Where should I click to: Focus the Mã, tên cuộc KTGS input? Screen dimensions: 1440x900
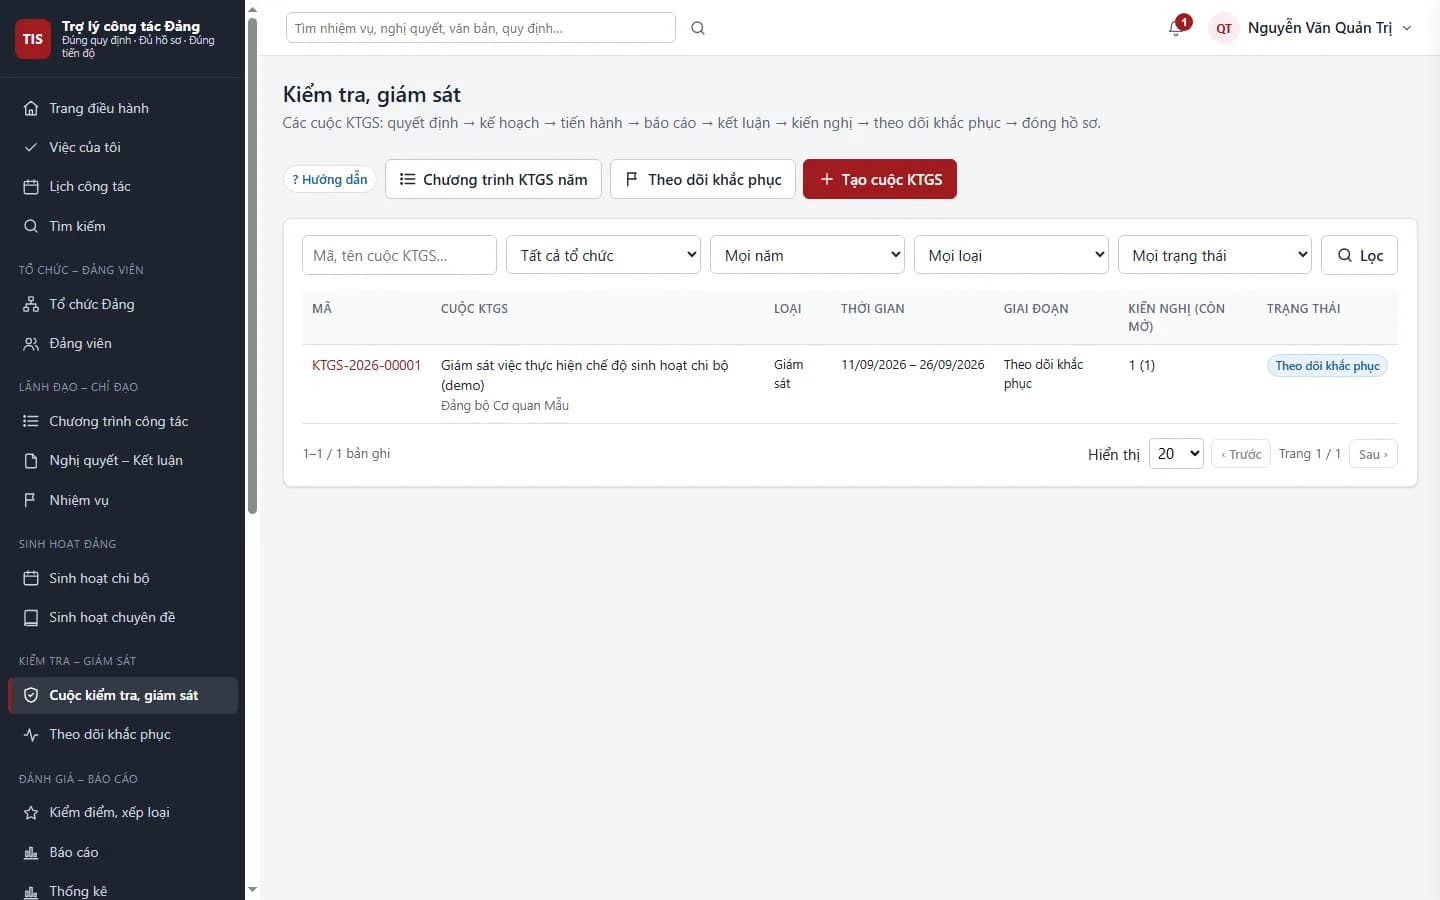tap(399, 255)
